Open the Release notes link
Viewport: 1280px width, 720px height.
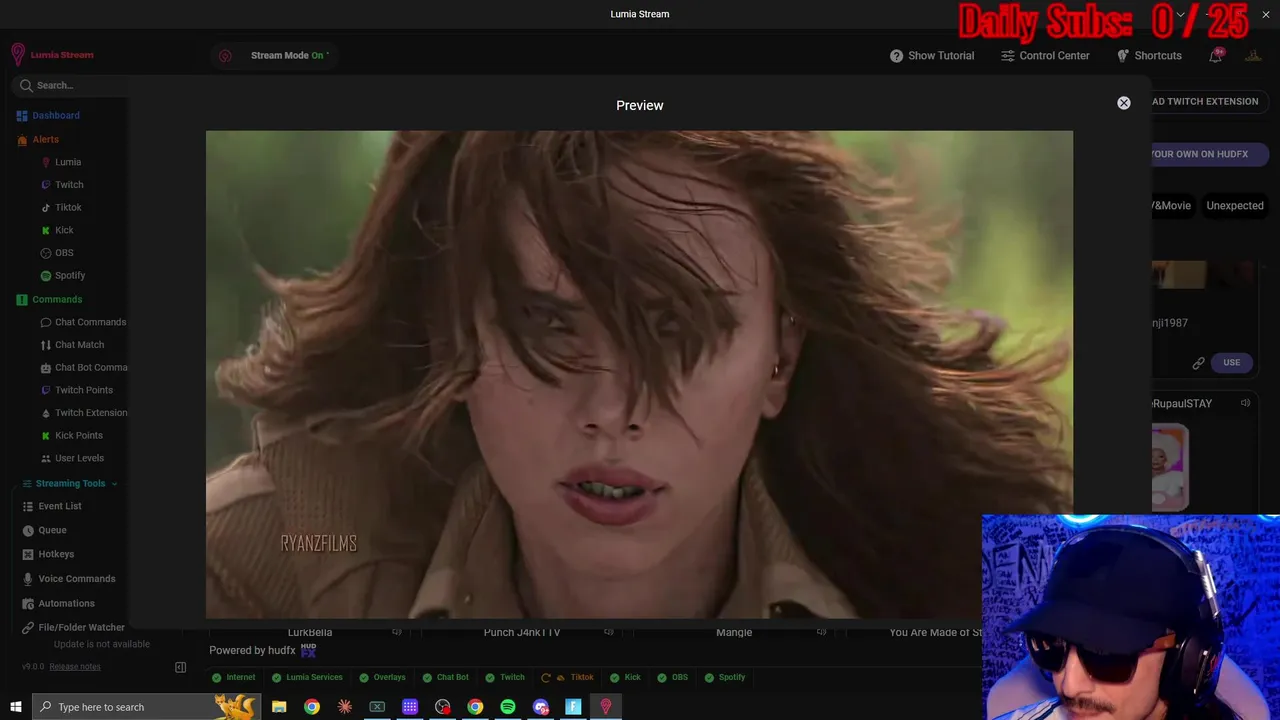(x=75, y=666)
